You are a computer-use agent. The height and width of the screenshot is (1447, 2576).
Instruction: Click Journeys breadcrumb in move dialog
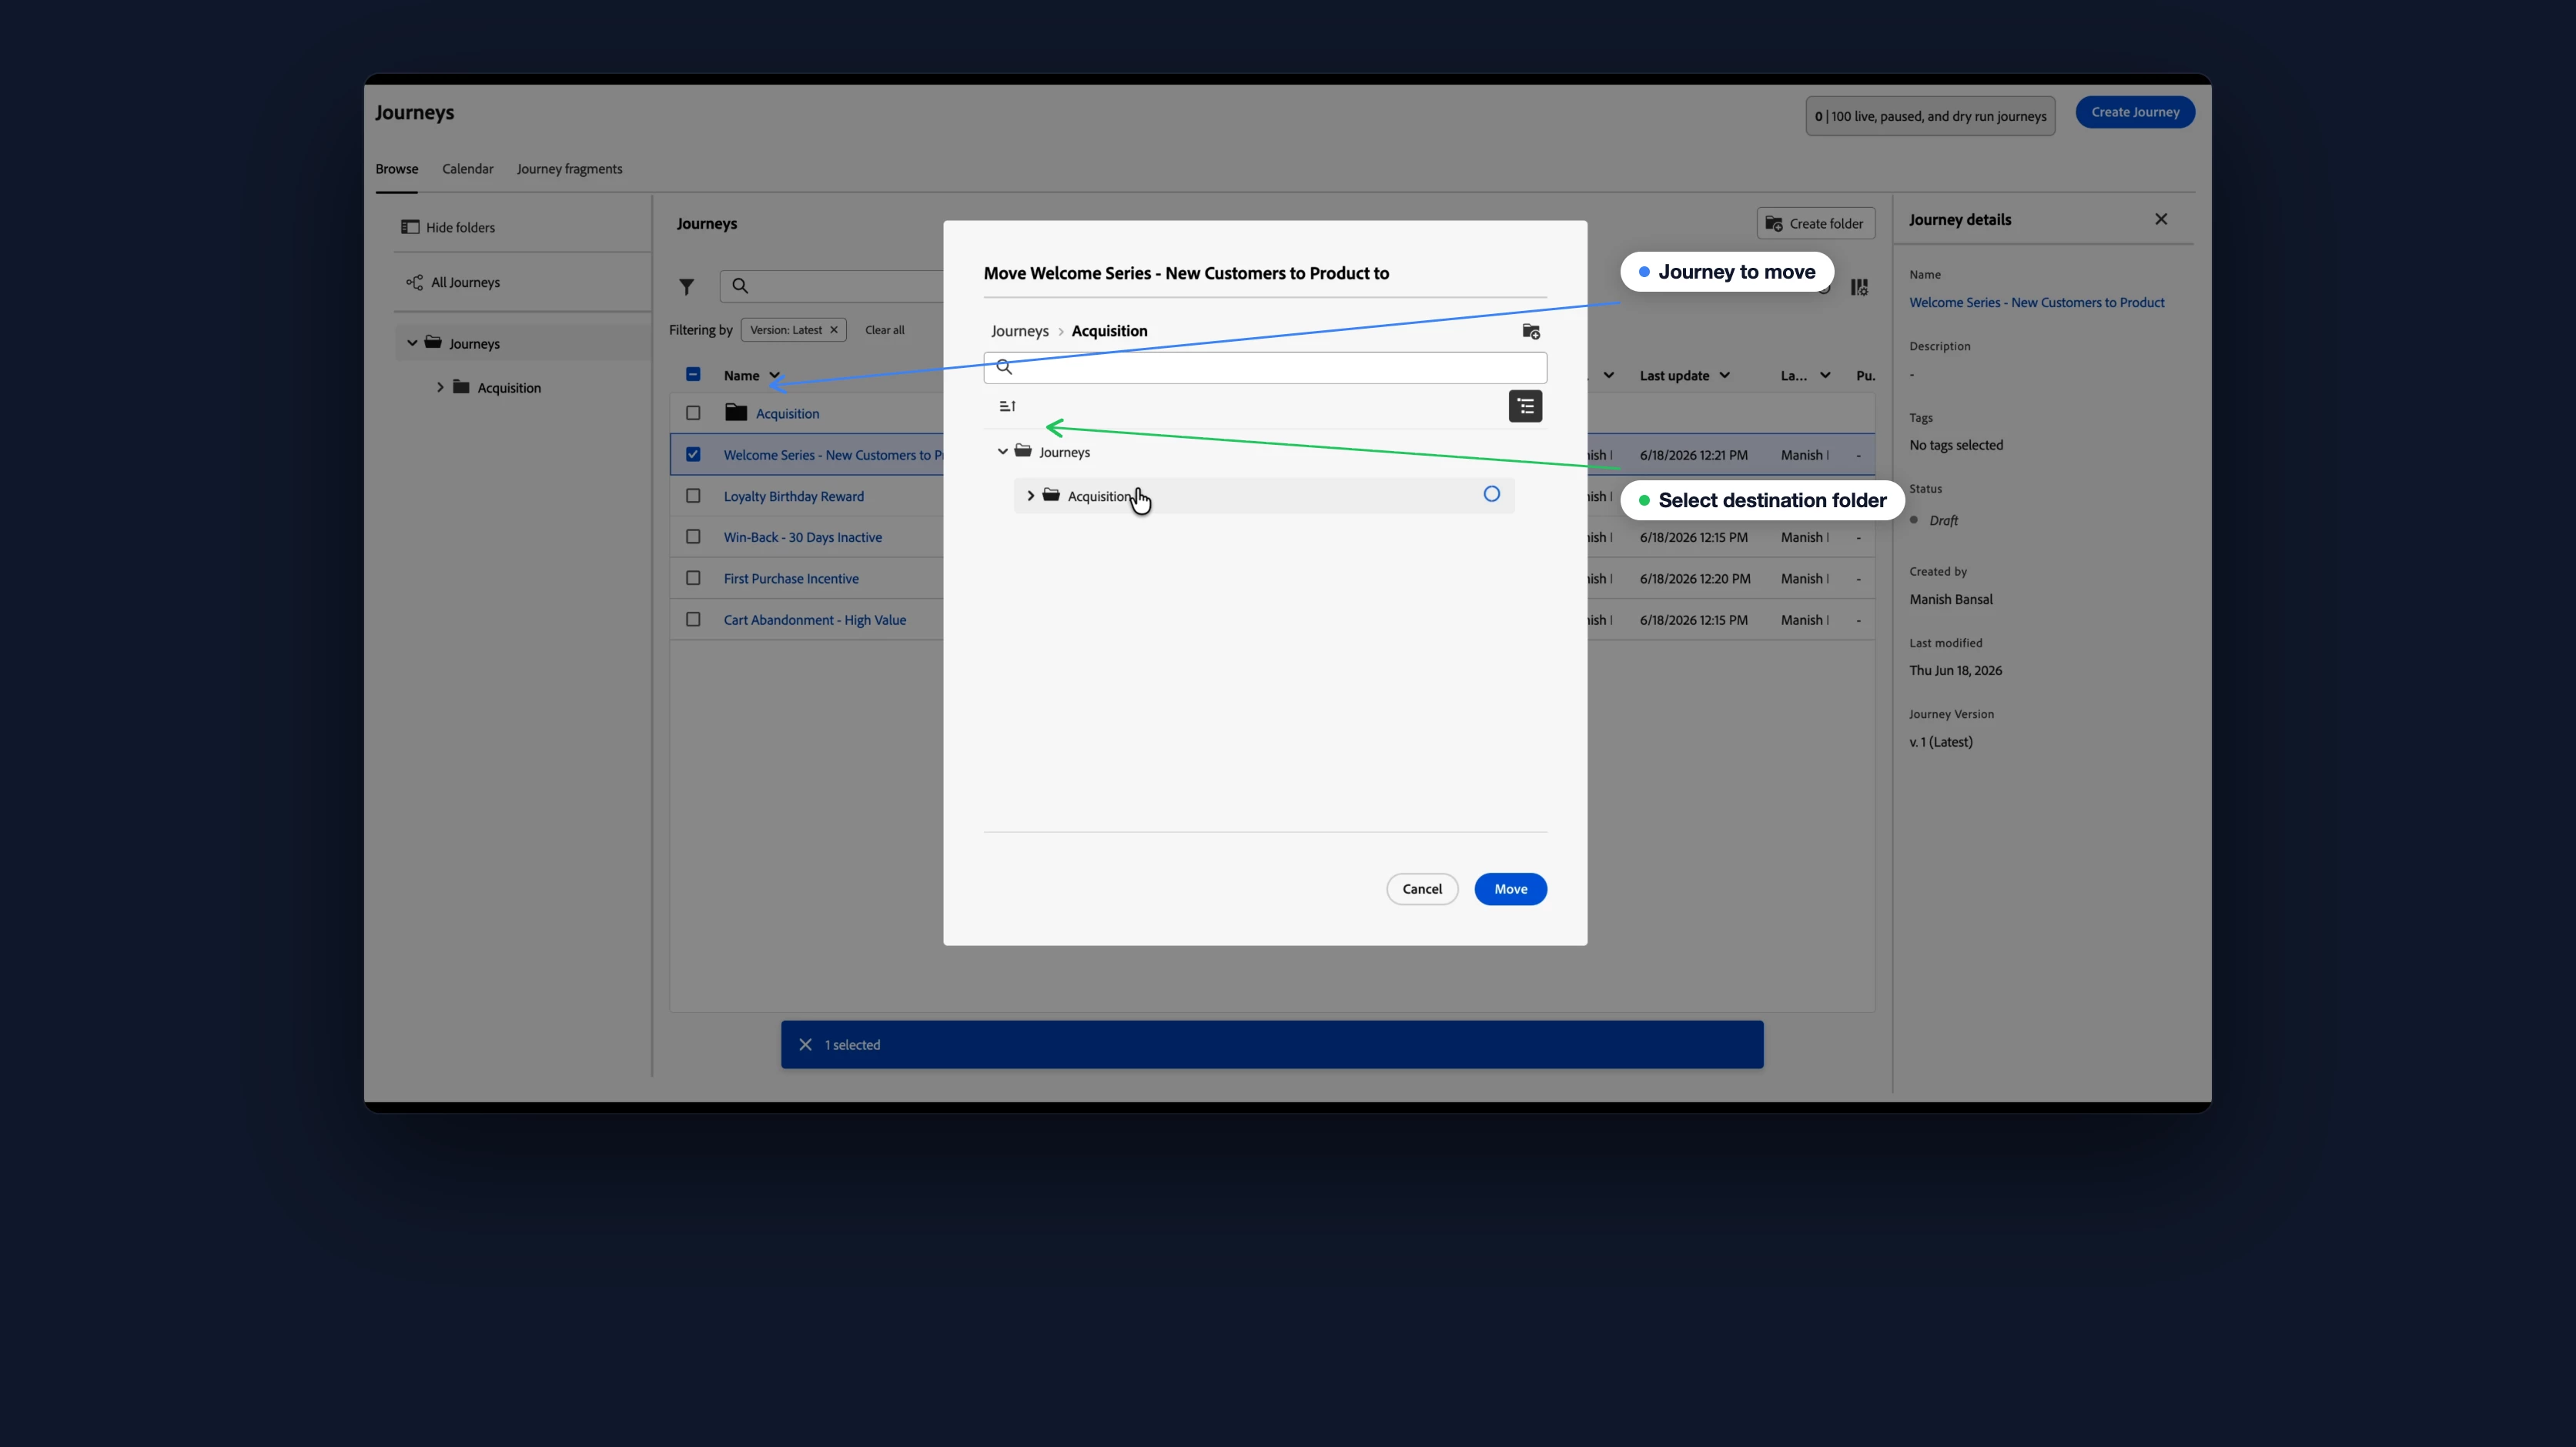point(1020,331)
